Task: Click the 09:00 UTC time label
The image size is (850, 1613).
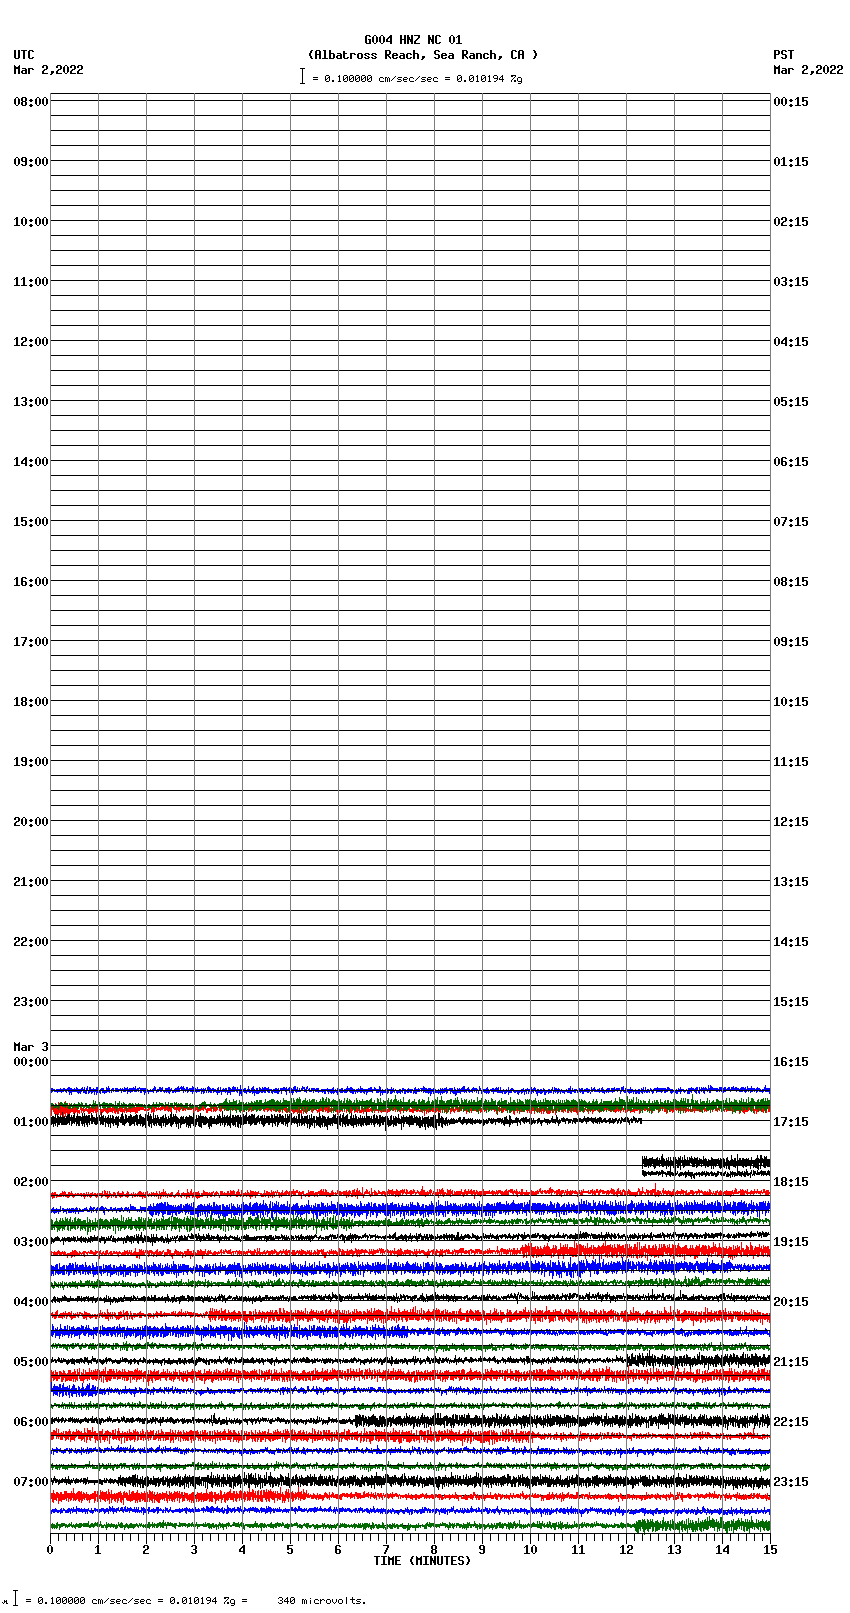Action: [x=31, y=162]
